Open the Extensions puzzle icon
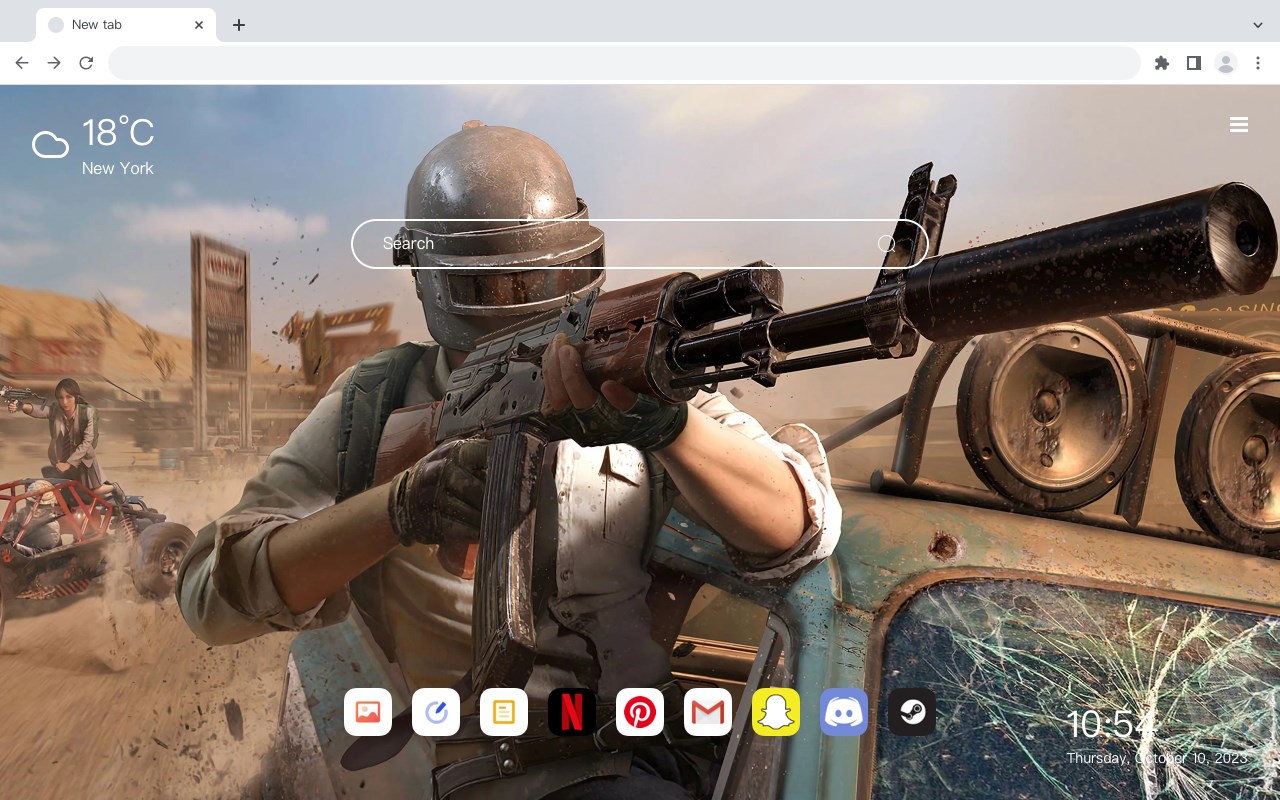Viewport: 1280px width, 800px height. coord(1161,63)
